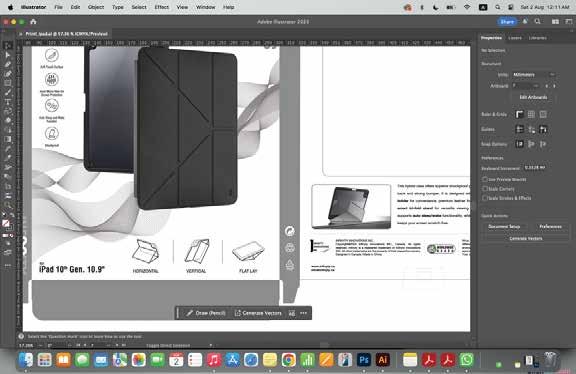This screenshot has width=576, height=374.
Task: Open the more options ellipsis in taskbar
Action: [303, 313]
